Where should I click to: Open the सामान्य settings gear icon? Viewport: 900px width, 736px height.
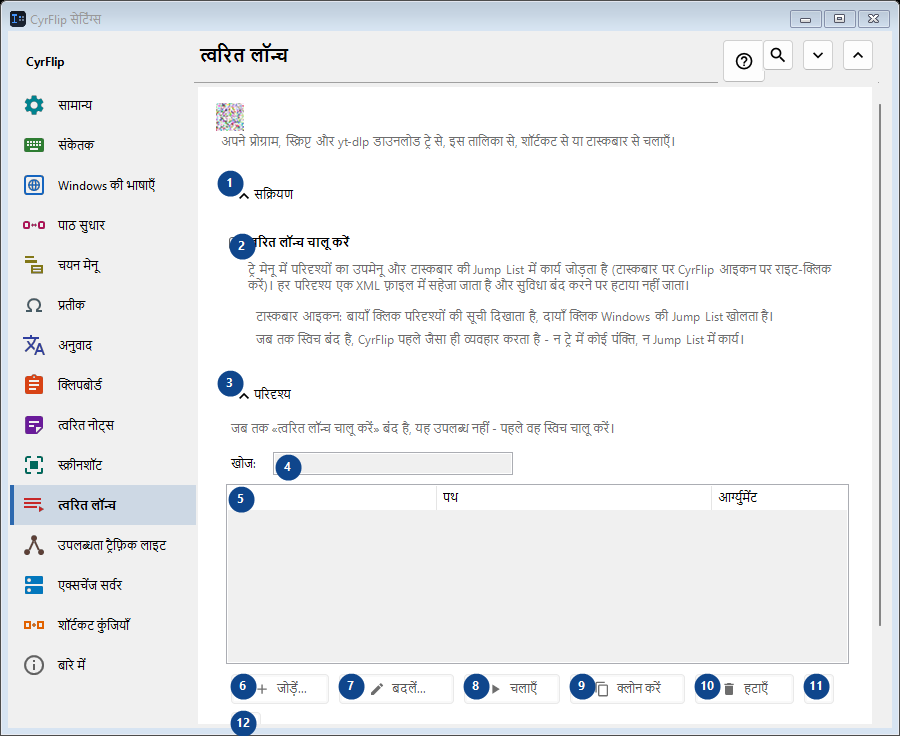(x=34, y=105)
